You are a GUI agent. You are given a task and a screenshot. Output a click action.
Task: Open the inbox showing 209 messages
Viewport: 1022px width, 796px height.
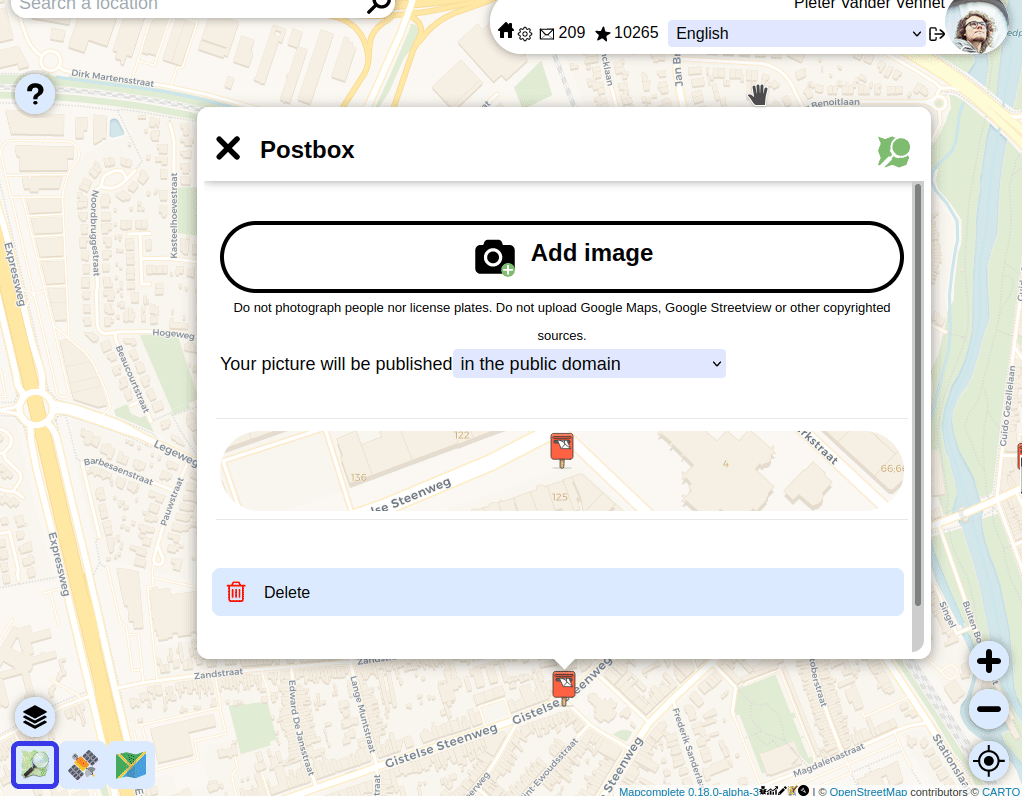click(x=562, y=33)
